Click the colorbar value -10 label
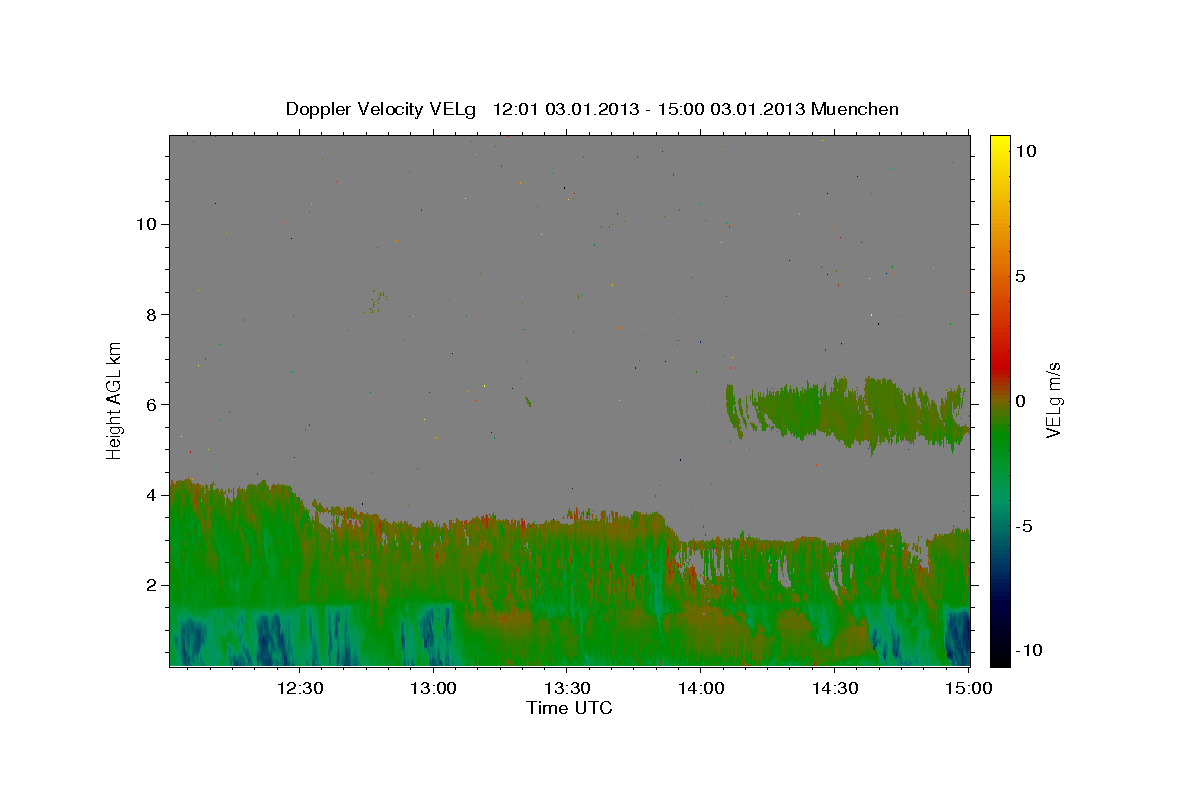The width and height of the screenshot is (1200, 800). point(1027,651)
